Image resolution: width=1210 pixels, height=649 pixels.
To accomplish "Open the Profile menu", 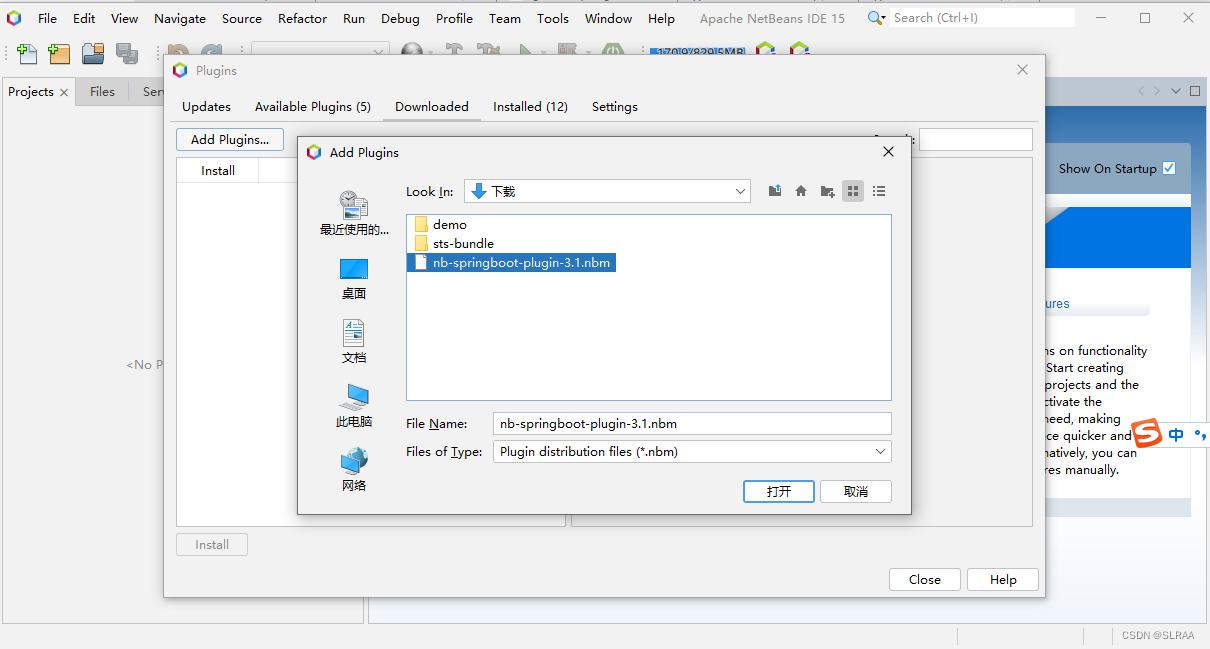I will click(x=454, y=18).
